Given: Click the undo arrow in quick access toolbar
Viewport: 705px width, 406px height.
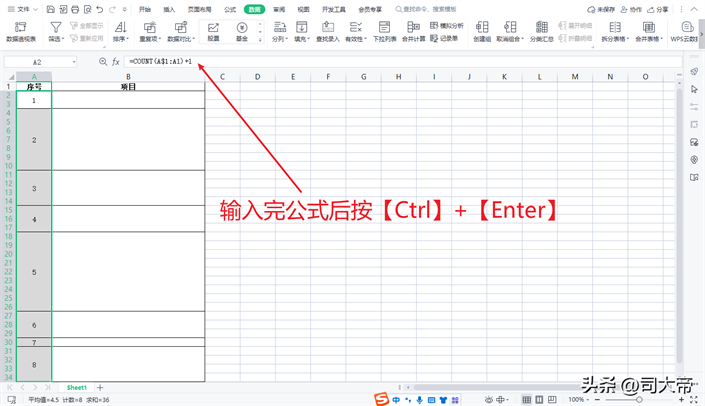Looking at the screenshot, I should pyautogui.click(x=98, y=9).
